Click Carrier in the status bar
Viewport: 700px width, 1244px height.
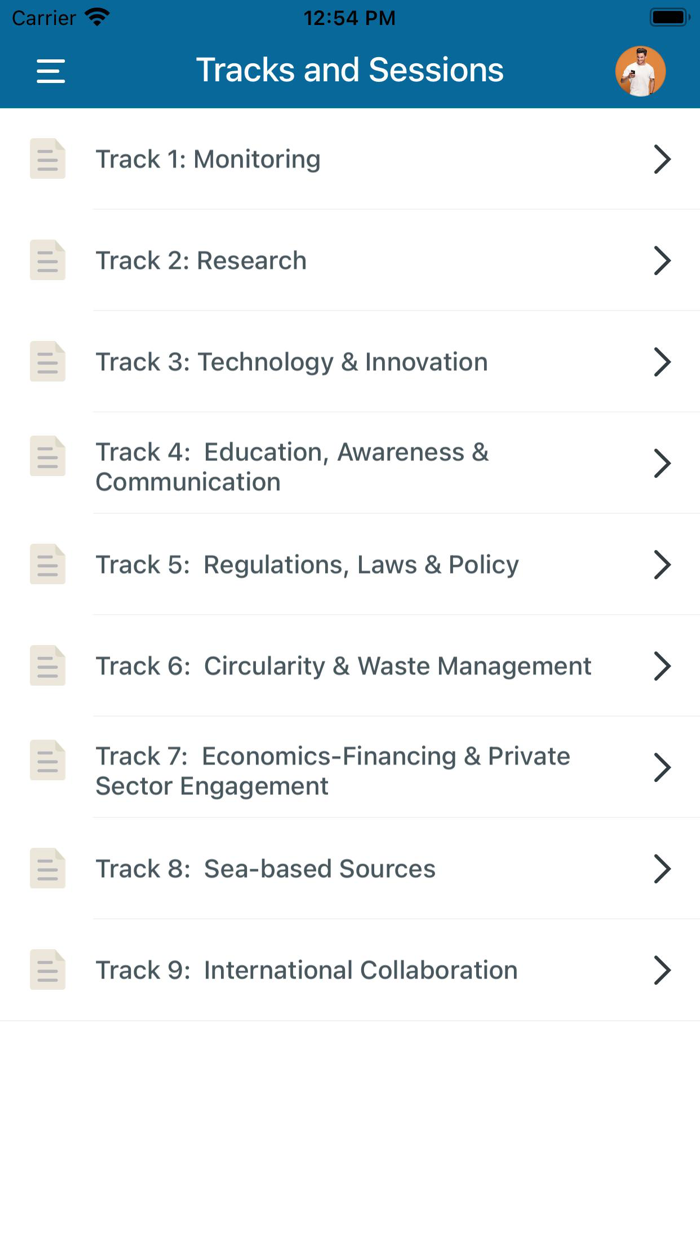[35, 16]
